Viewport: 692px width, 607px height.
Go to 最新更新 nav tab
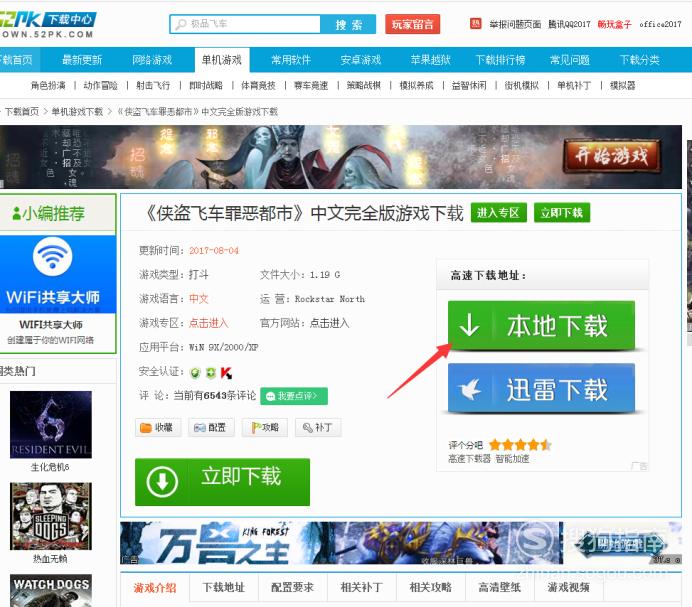point(82,60)
